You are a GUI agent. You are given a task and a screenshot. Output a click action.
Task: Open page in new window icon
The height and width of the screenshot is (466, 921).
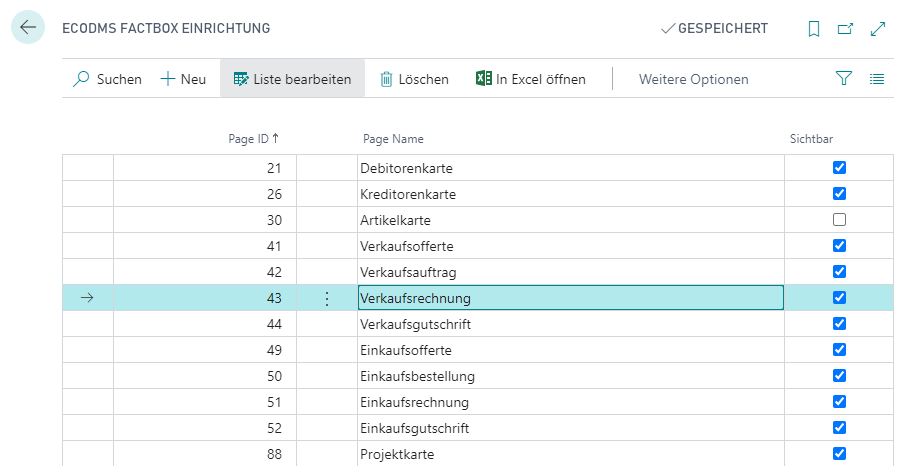pyautogui.click(x=845, y=29)
